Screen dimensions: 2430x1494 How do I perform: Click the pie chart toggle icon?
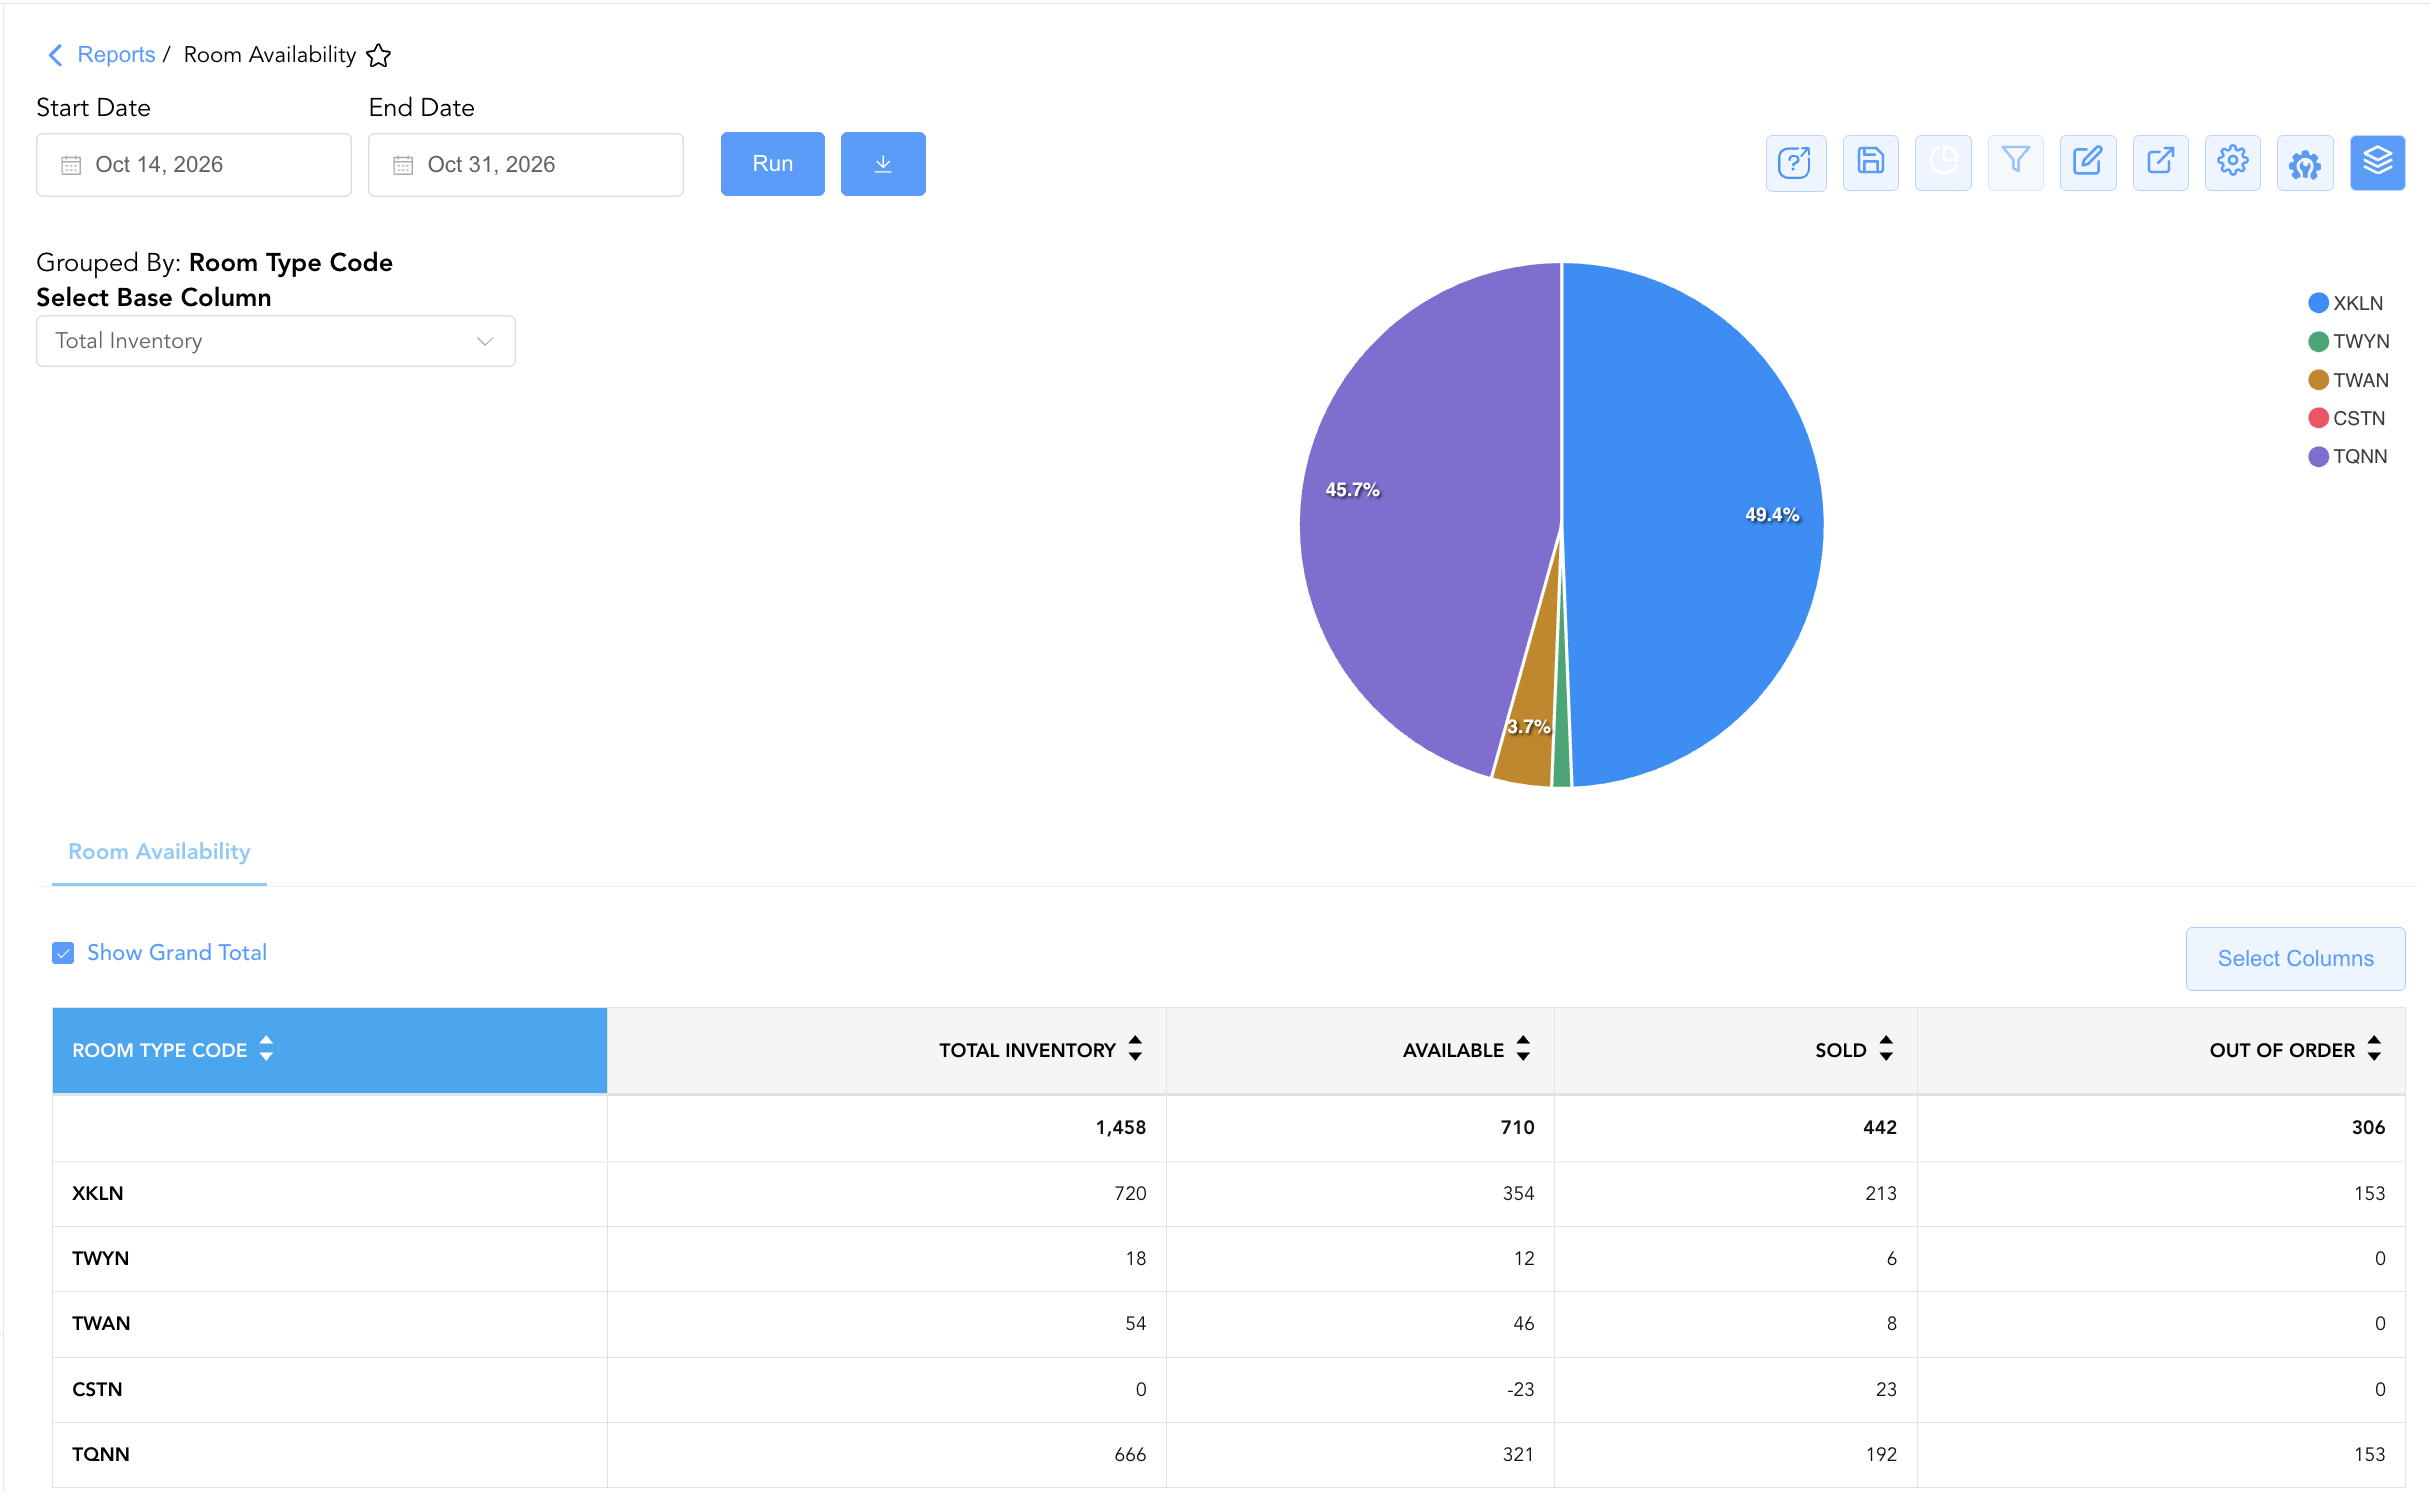1943,163
